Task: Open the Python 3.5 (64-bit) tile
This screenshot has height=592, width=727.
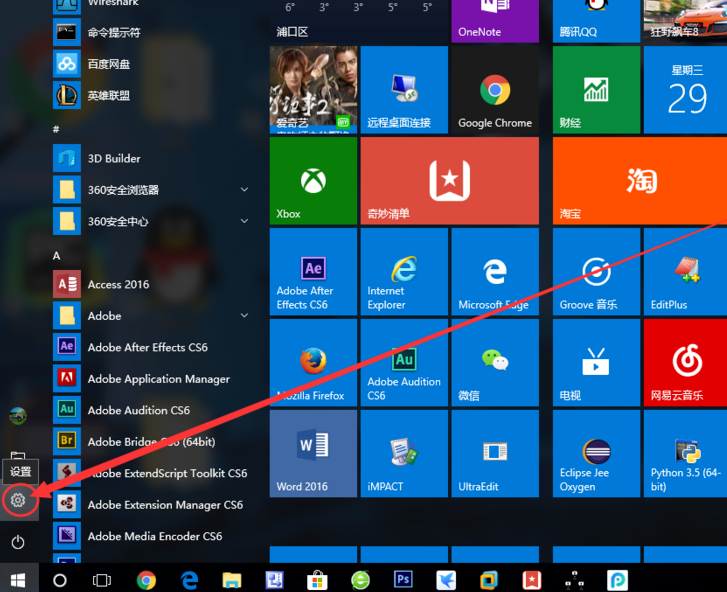Action: tap(685, 453)
